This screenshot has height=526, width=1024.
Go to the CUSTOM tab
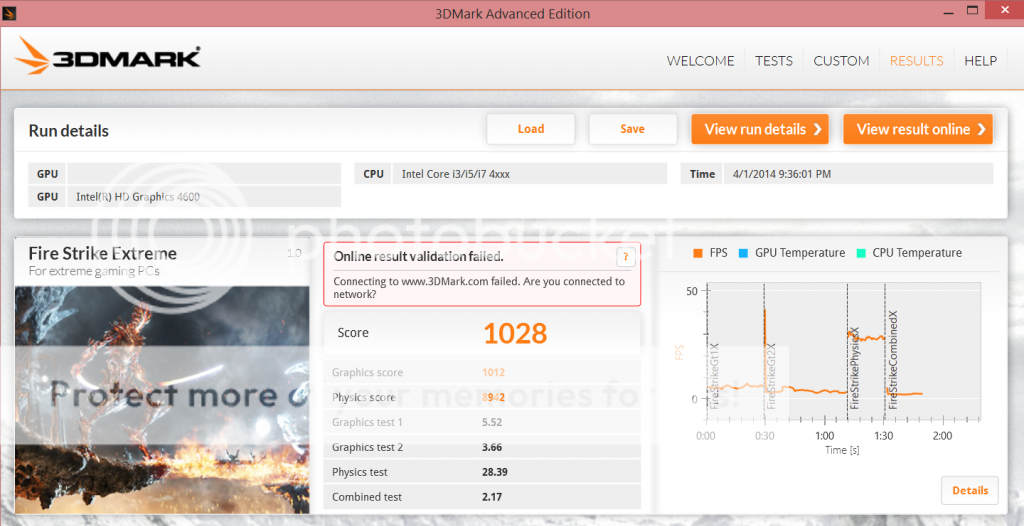[841, 61]
